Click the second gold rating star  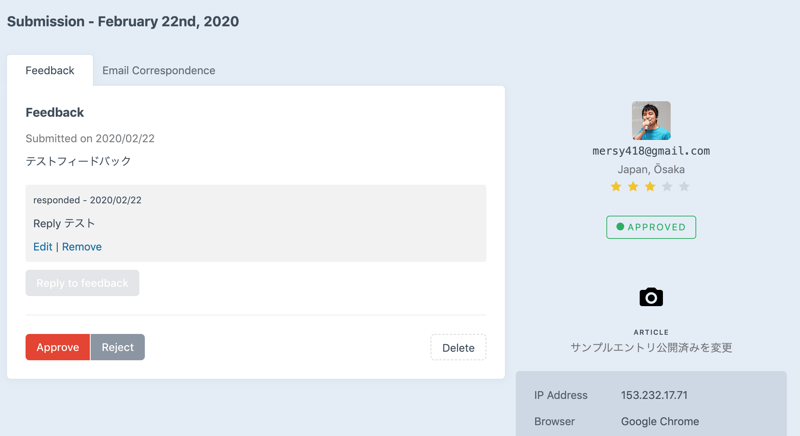[633, 187]
